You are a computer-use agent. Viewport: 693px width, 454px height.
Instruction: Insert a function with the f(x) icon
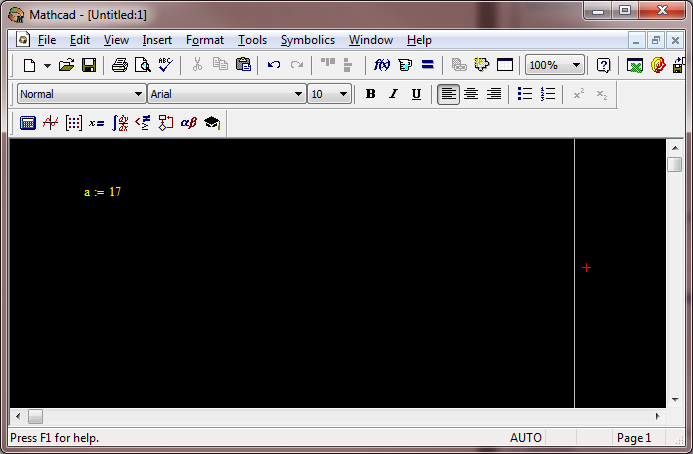[x=382, y=65]
